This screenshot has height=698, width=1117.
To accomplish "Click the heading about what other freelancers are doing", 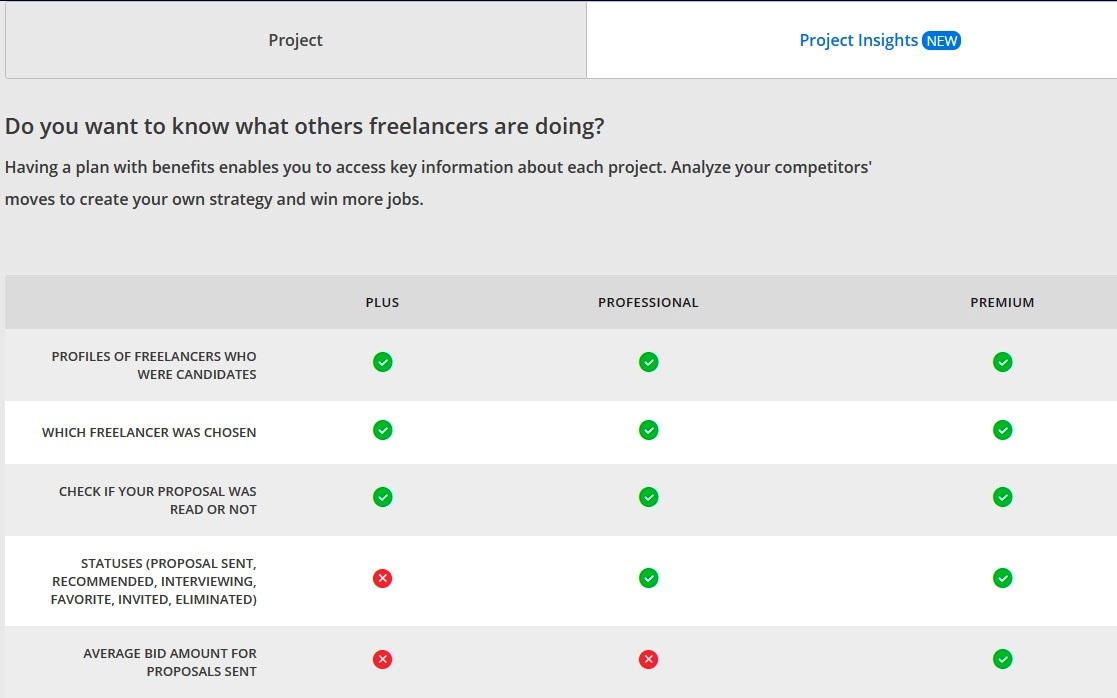I will 305,127.
